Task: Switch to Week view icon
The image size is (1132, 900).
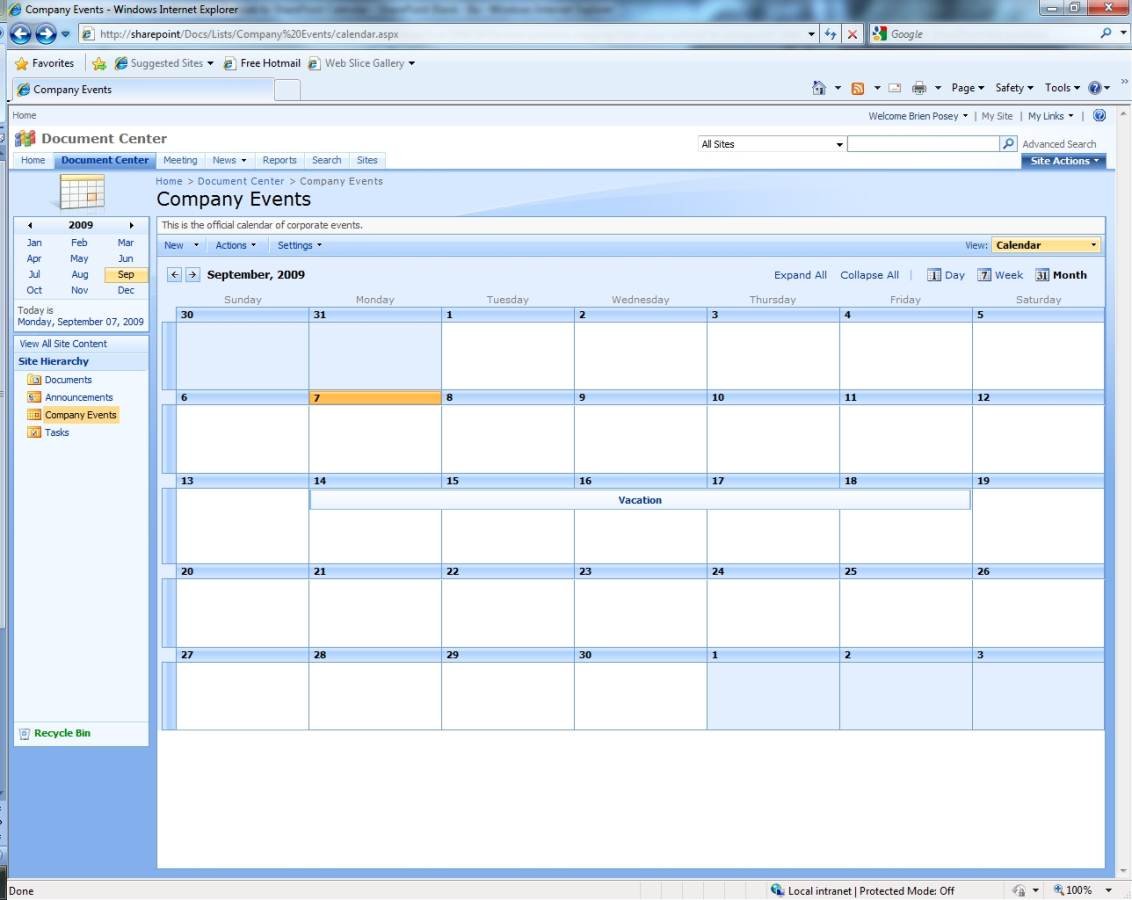Action: point(984,275)
